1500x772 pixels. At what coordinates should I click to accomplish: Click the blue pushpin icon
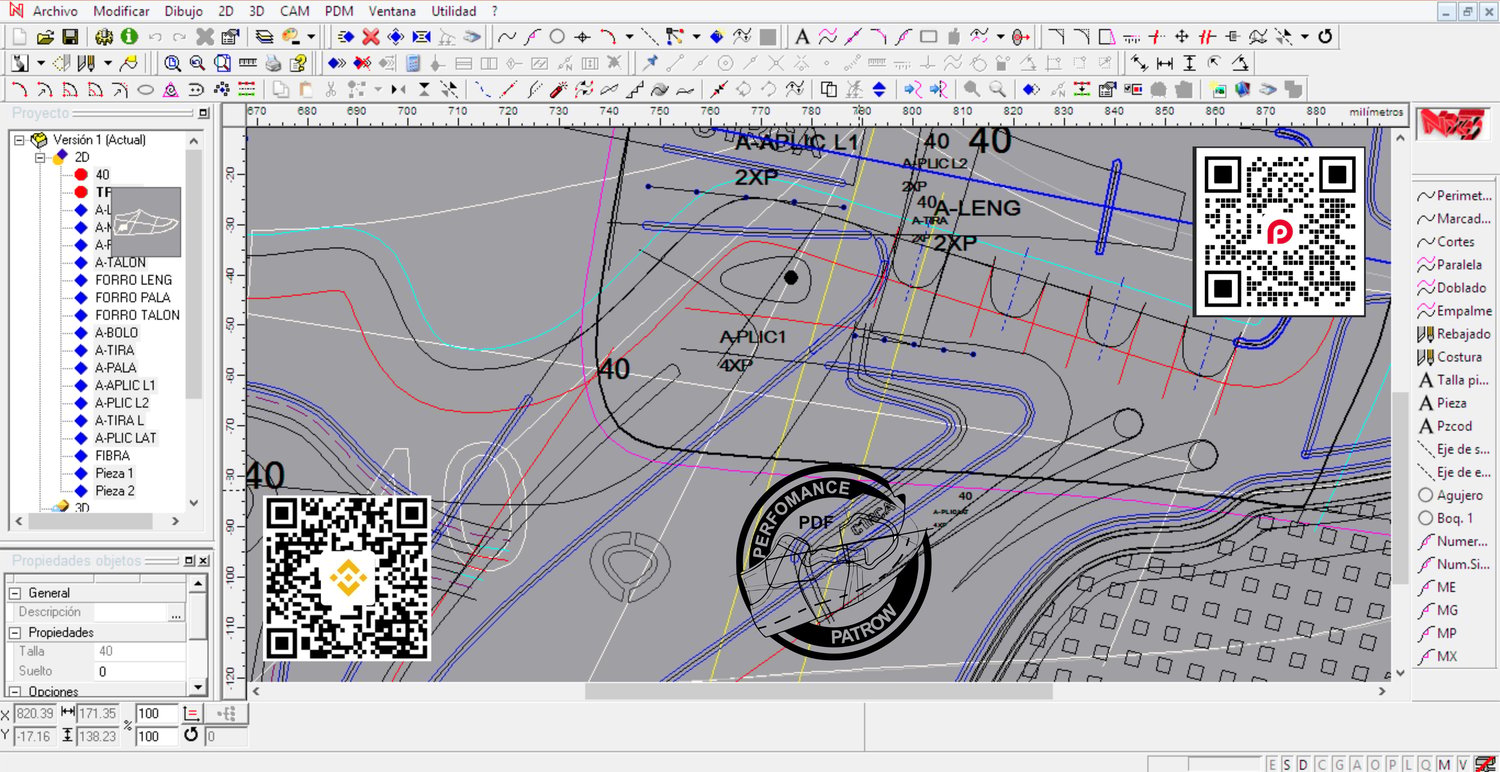click(651, 63)
